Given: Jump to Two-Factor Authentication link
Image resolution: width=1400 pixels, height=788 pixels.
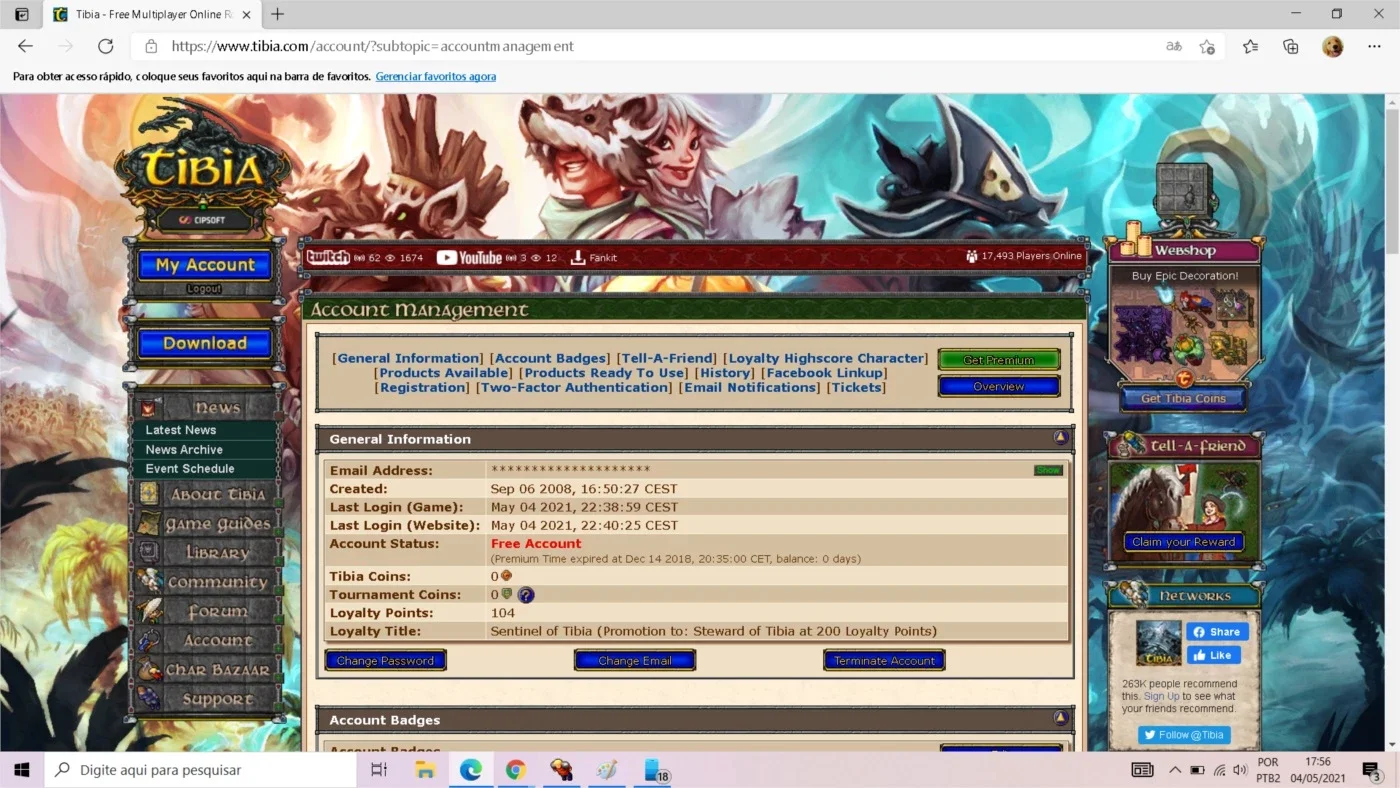Looking at the screenshot, I should pyautogui.click(x=575, y=387).
